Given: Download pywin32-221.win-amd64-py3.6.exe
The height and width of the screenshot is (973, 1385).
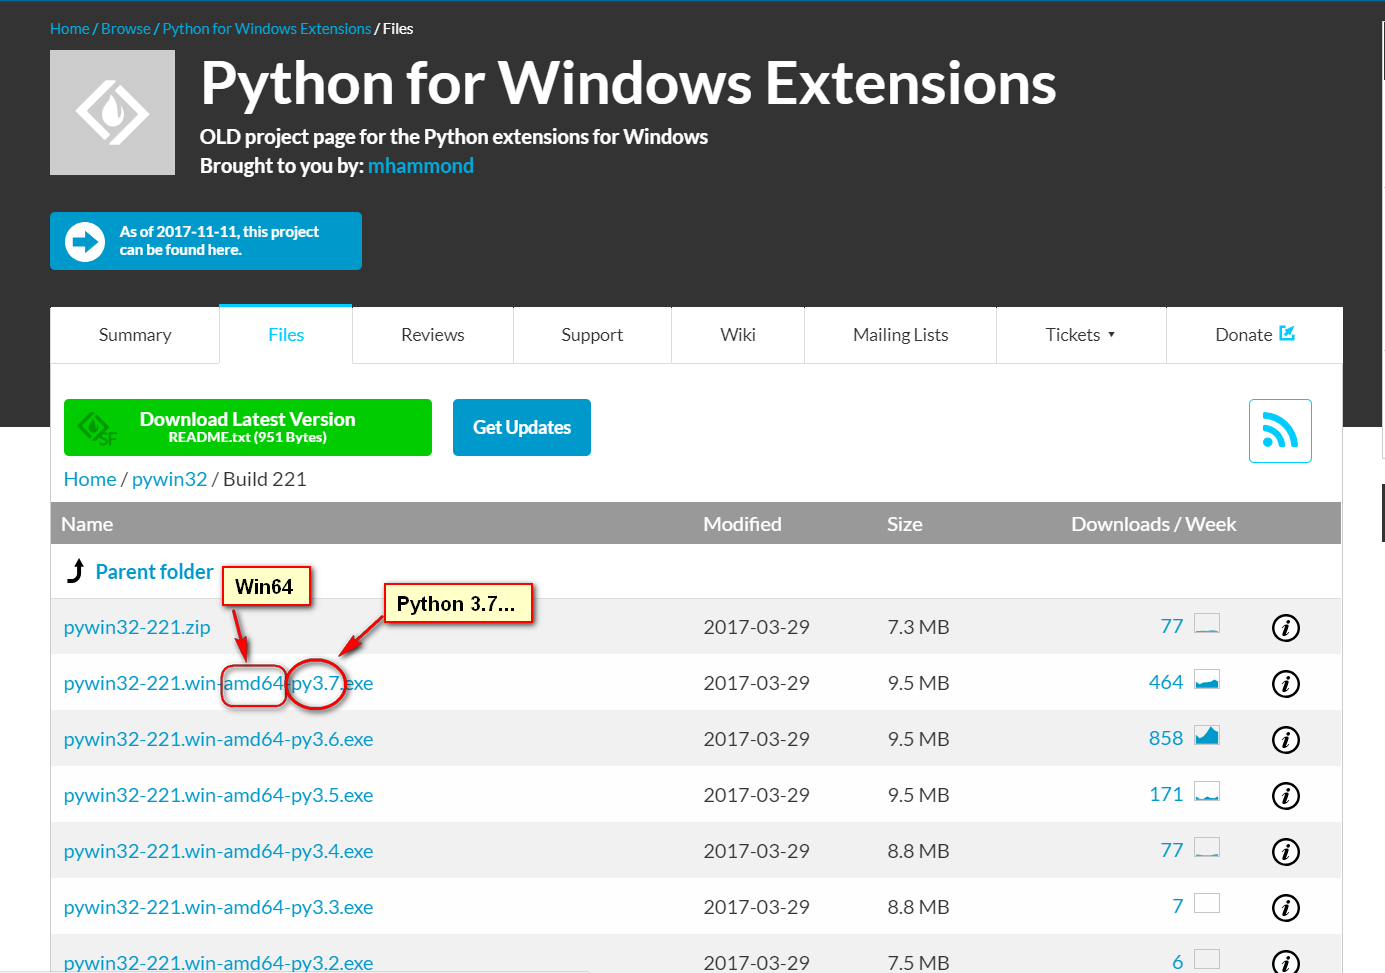Looking at the screenshot, I should tap(218, 739).
